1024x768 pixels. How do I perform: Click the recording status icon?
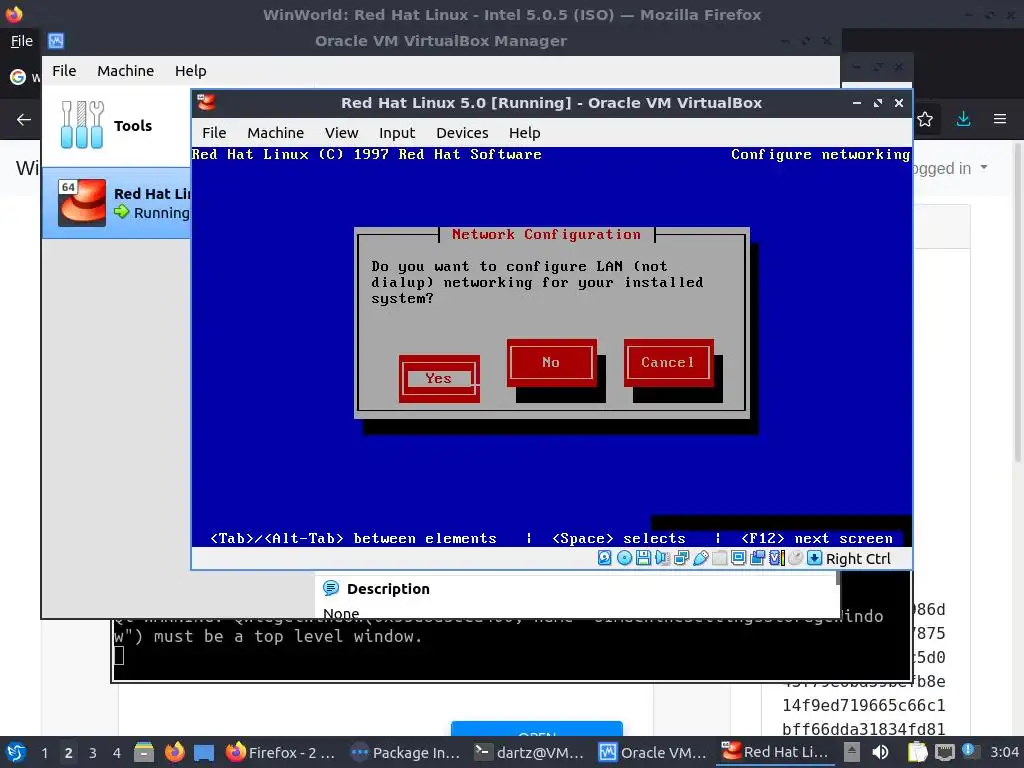758,558
